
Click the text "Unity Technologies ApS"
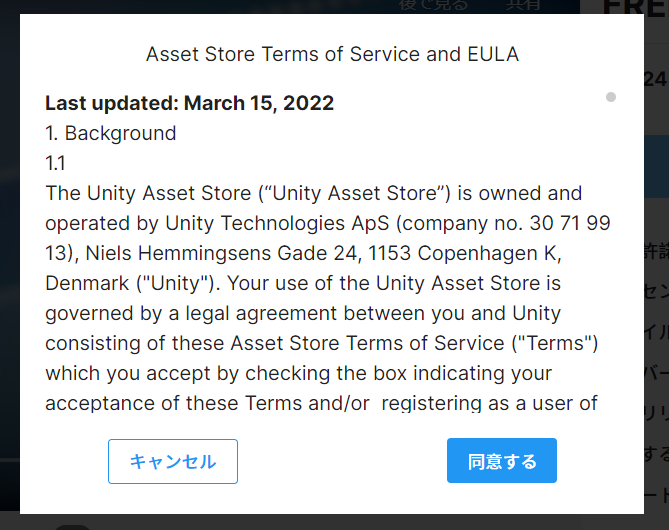tap(277, 223)
